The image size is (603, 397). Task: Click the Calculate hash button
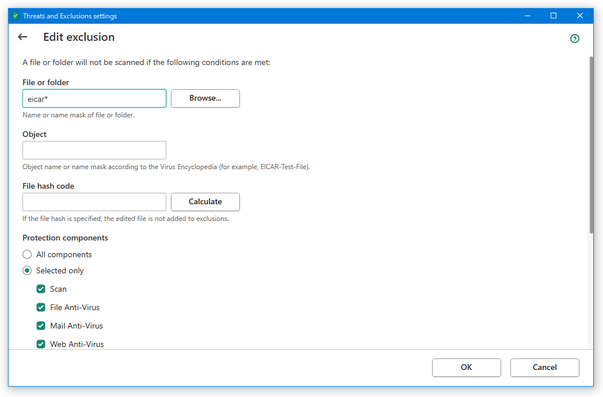tap(205, 202)
